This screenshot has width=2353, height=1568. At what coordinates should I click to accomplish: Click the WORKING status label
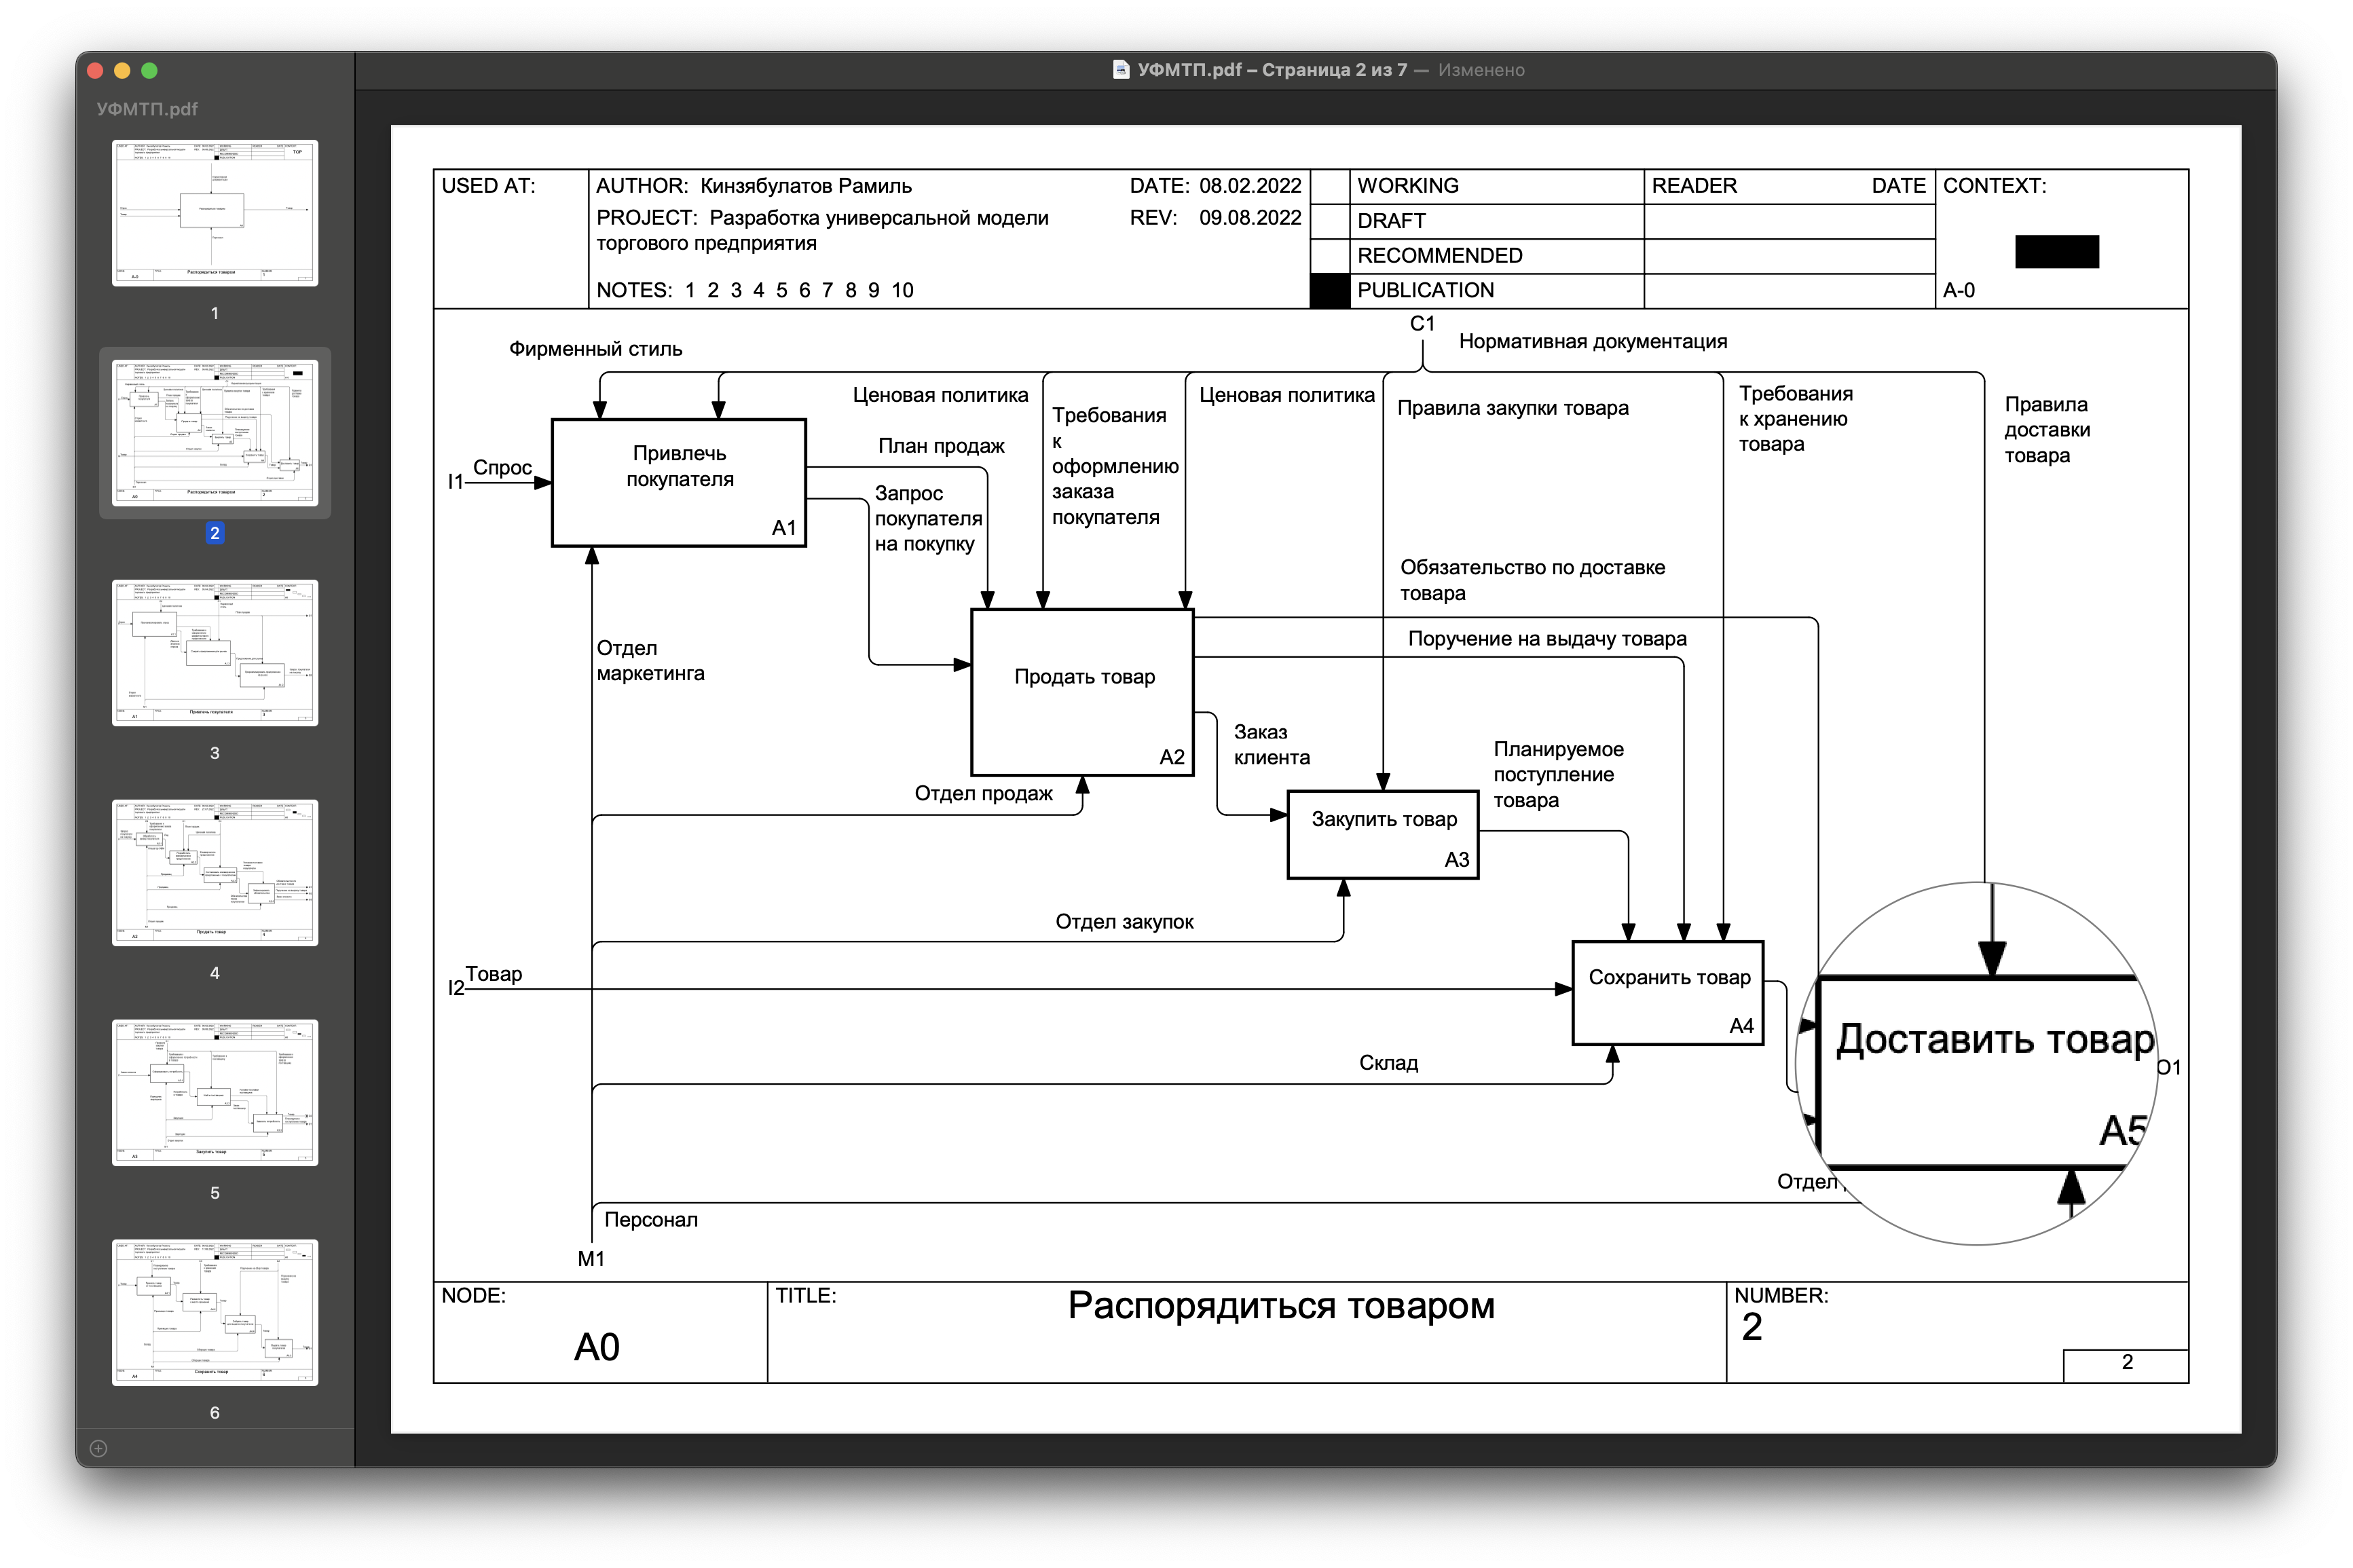(x=1407, y=186)
